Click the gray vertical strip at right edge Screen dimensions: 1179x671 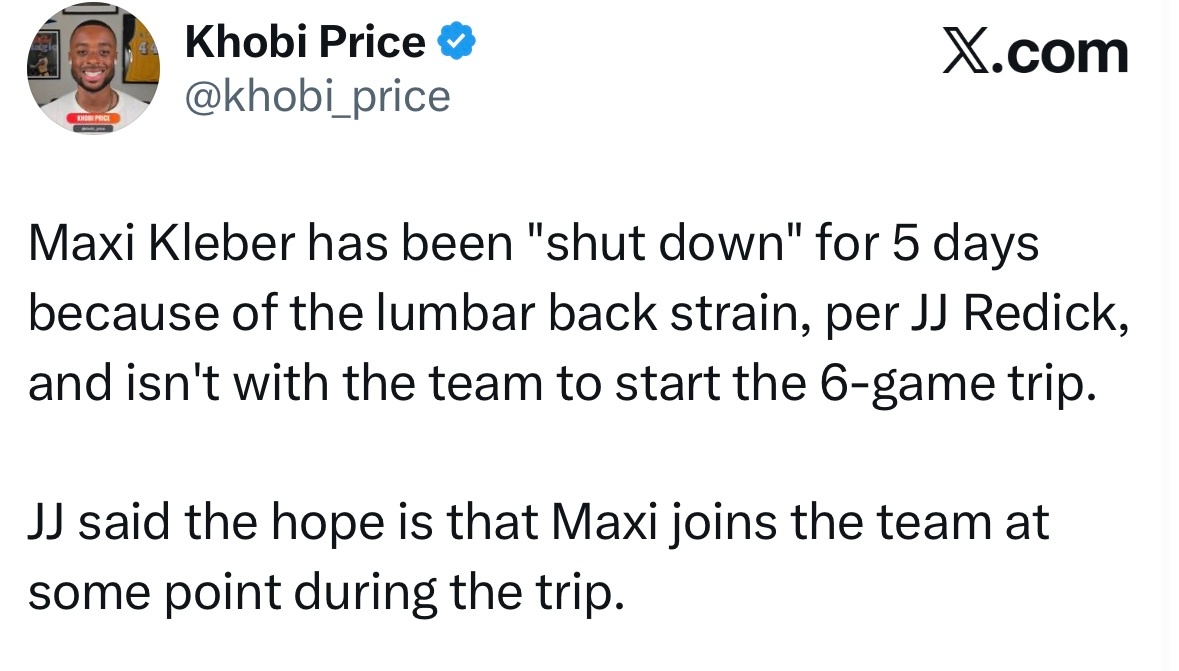point(1173,335)
